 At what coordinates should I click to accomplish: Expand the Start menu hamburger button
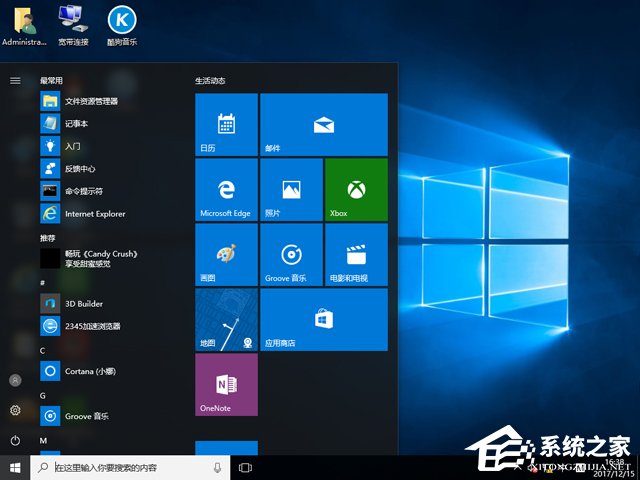pos(15,80)
